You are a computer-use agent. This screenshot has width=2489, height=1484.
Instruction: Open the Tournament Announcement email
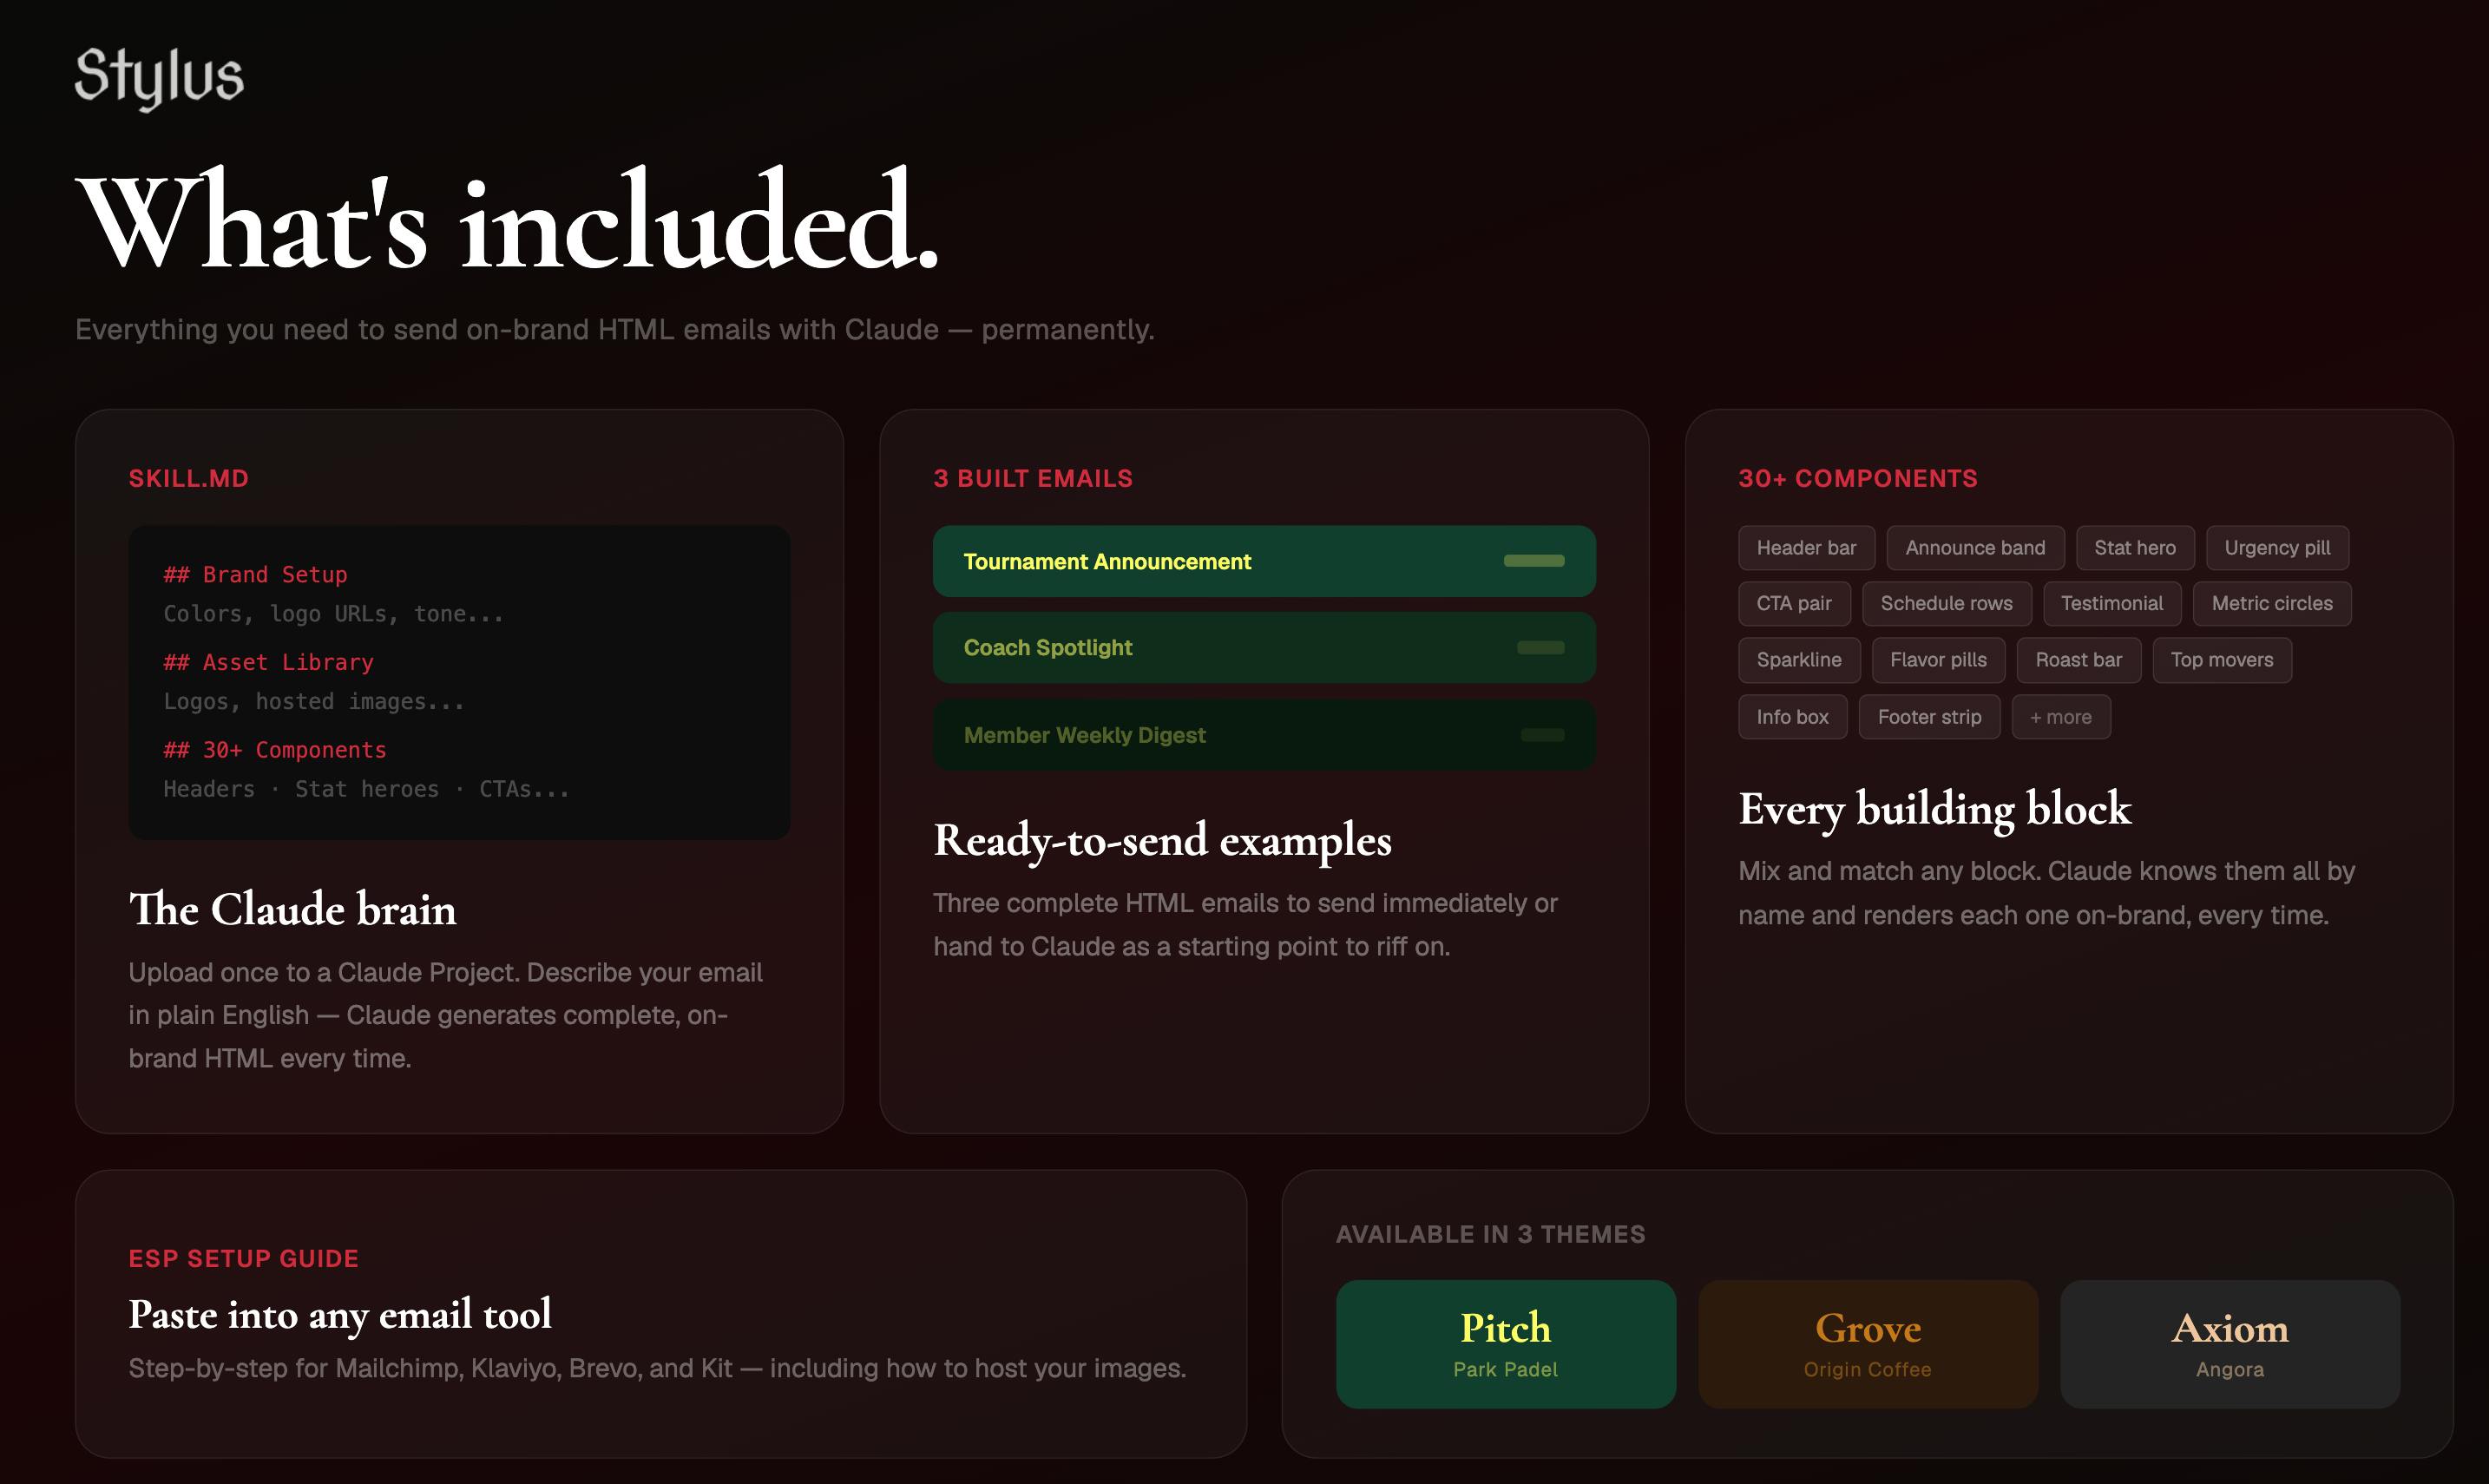(1264, 561)
